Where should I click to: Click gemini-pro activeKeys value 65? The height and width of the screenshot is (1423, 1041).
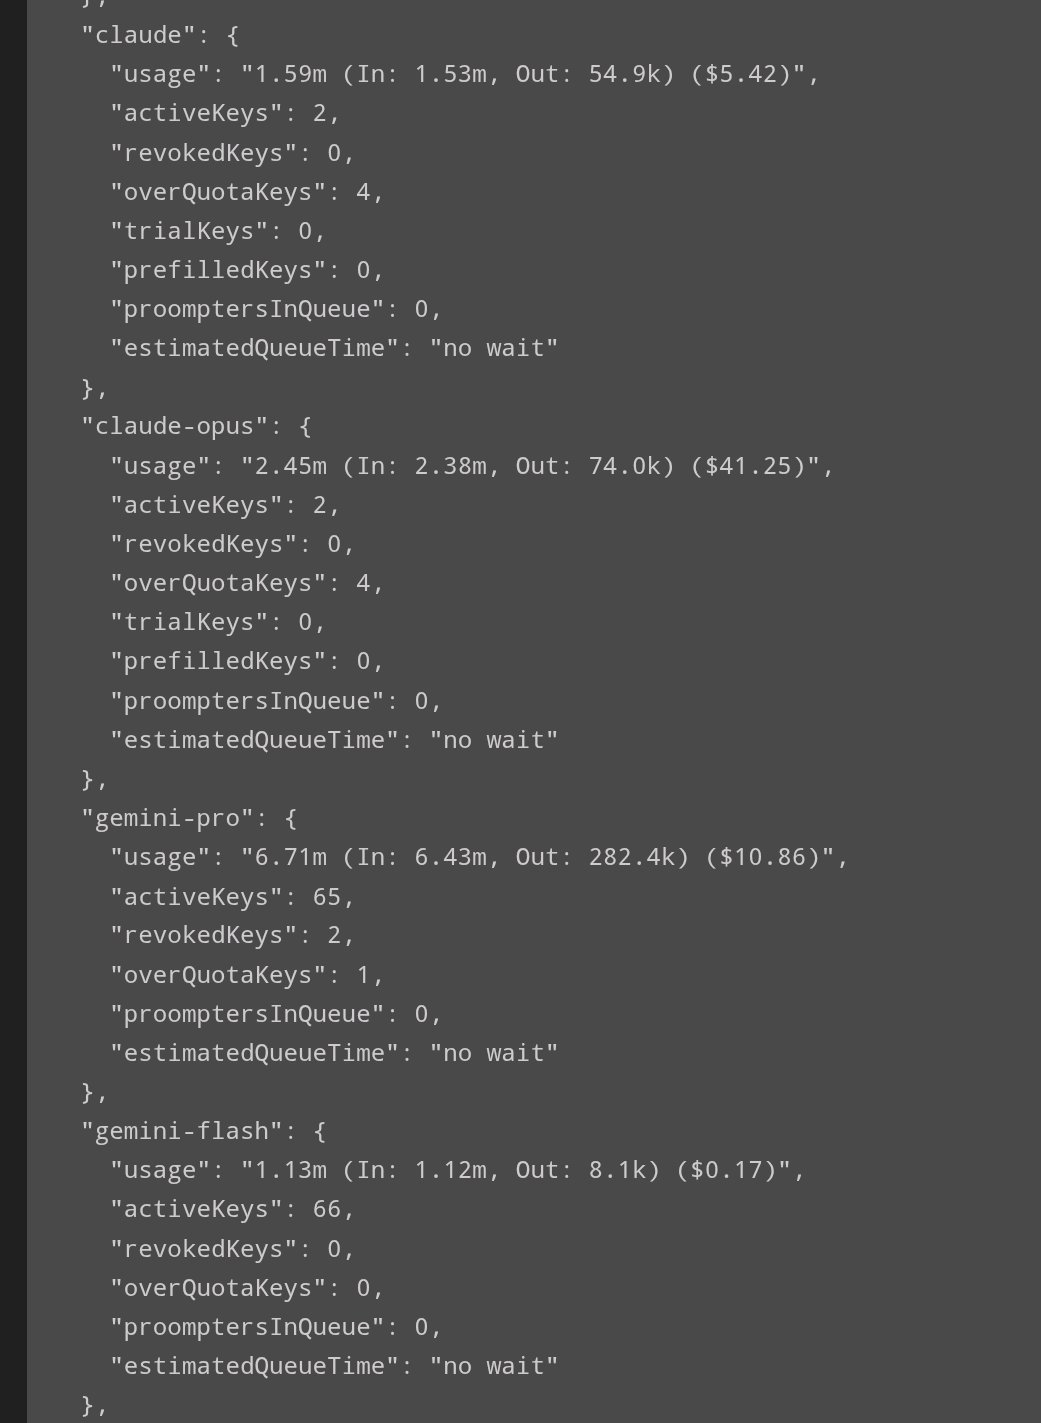pos(327,897)
